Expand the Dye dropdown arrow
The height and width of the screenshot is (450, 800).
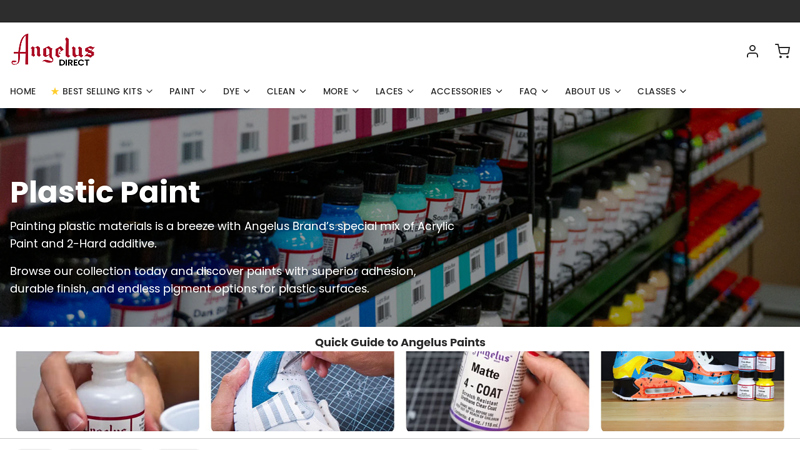[247, 91]
